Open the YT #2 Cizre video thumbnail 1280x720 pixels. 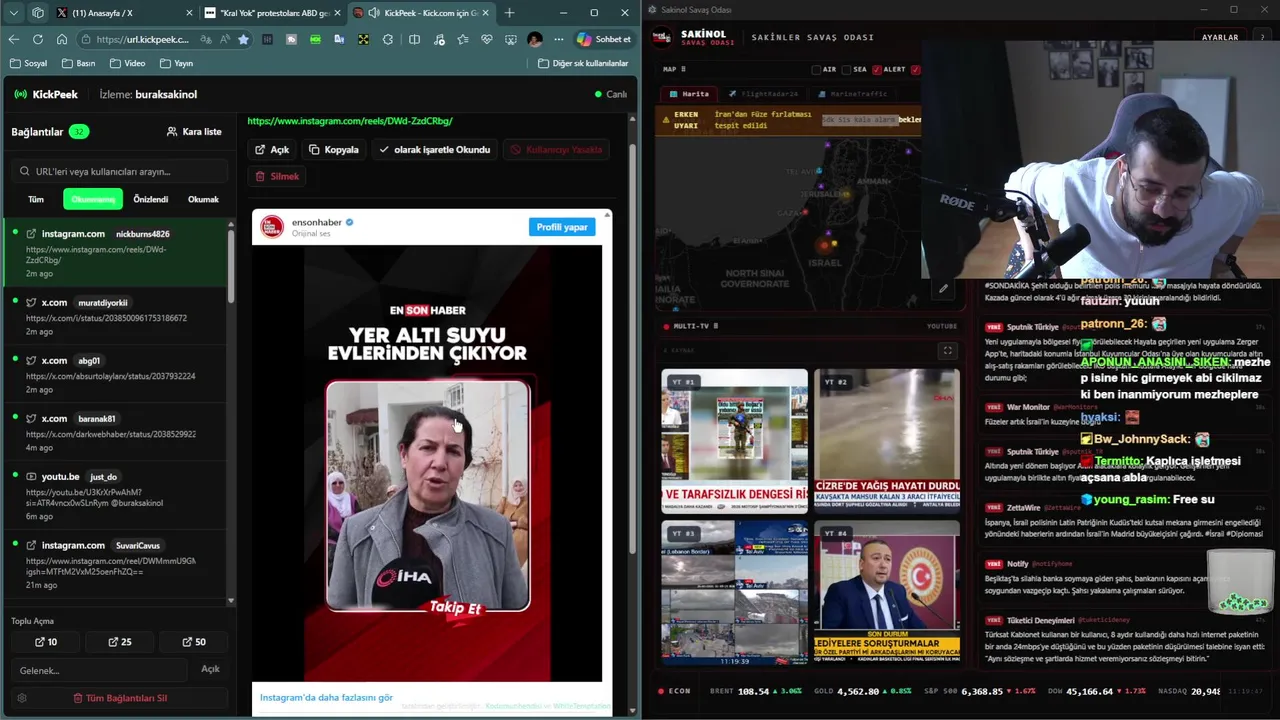tap(887, 440)
